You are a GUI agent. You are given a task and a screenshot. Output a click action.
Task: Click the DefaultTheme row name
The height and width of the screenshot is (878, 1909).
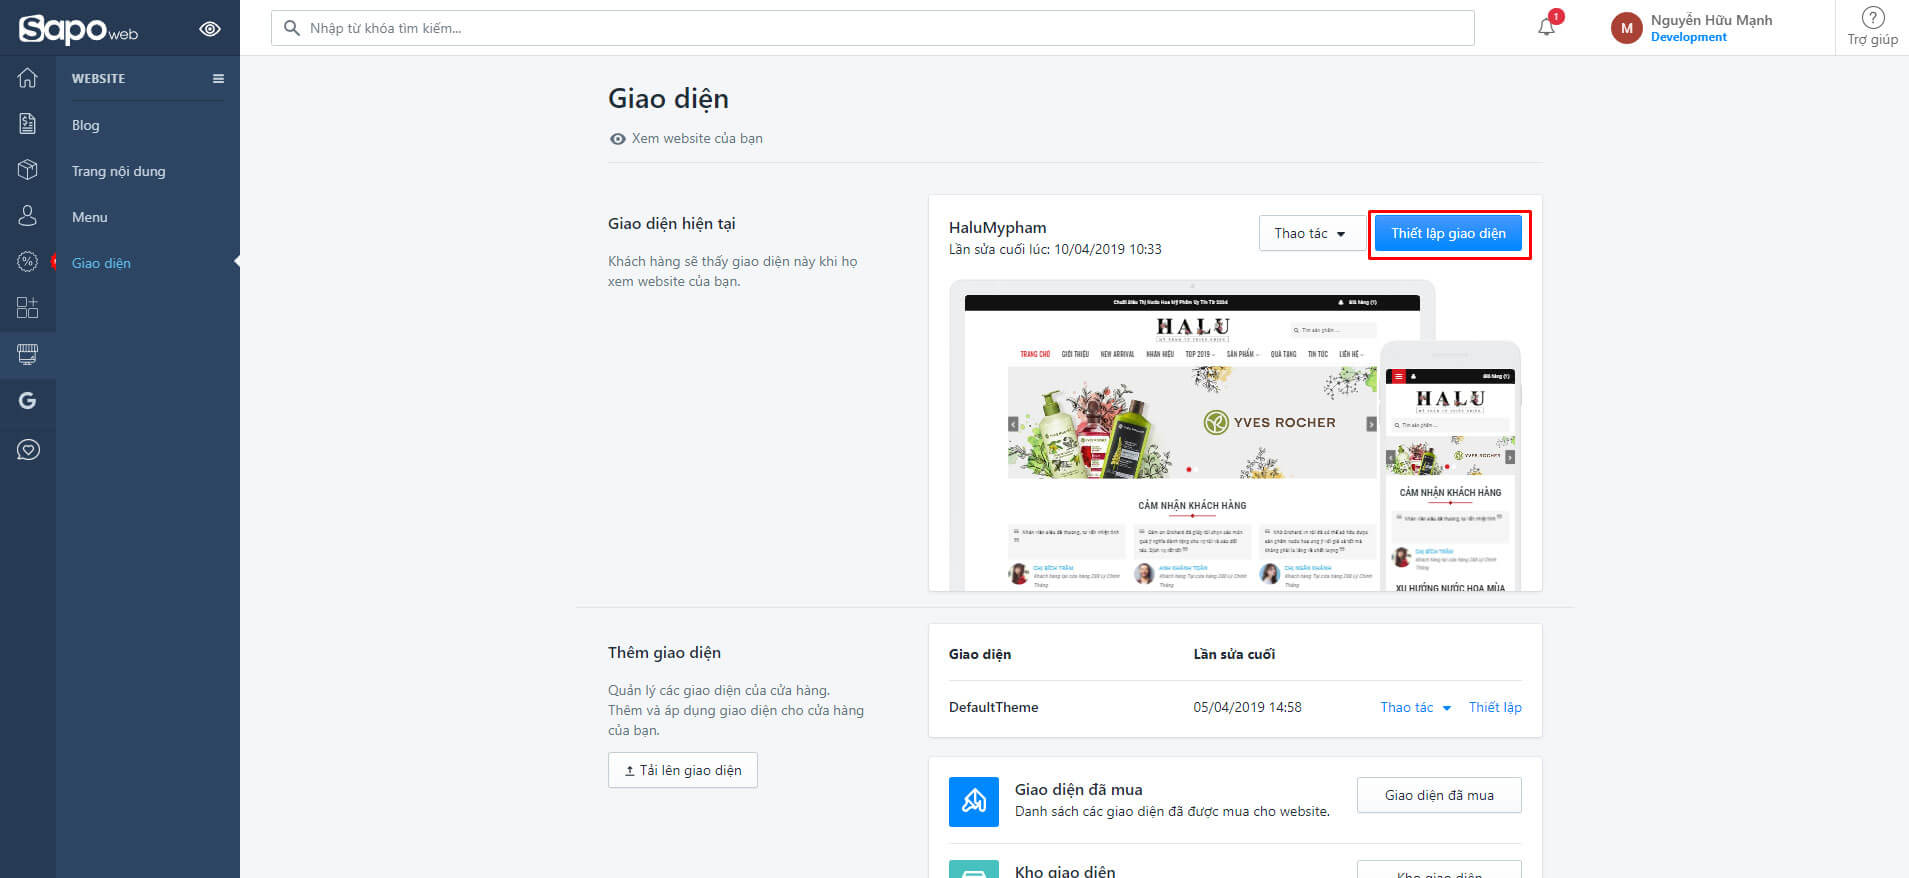click(994, 707)
